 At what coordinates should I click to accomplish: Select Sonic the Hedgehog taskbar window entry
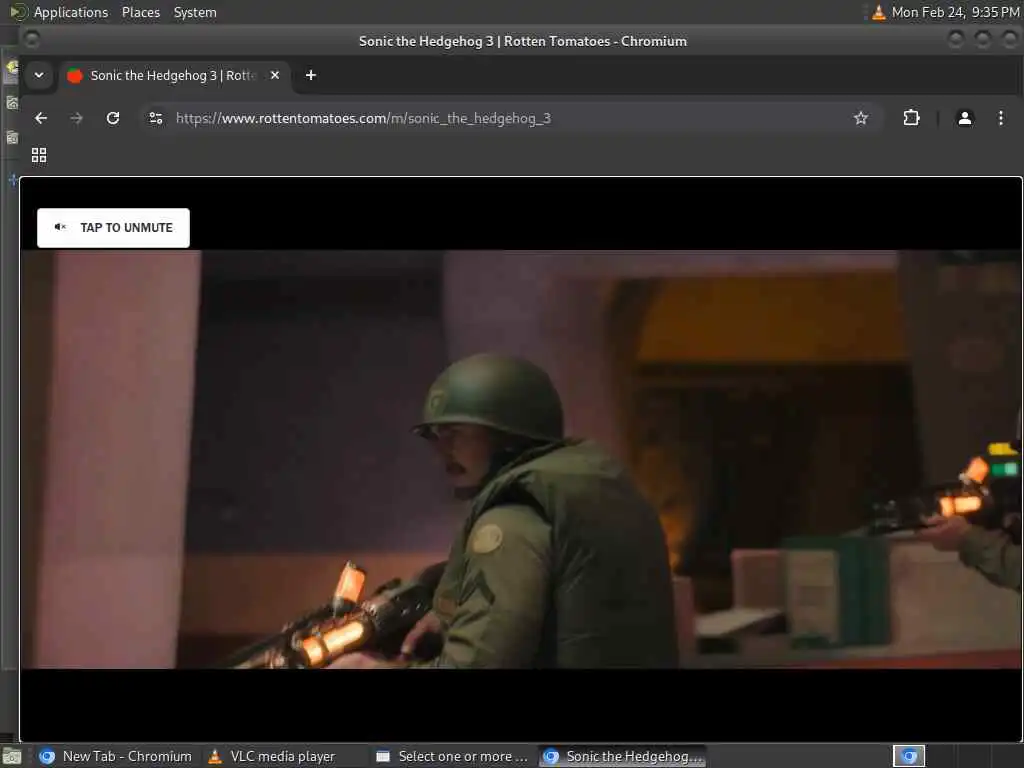(624, 756)
